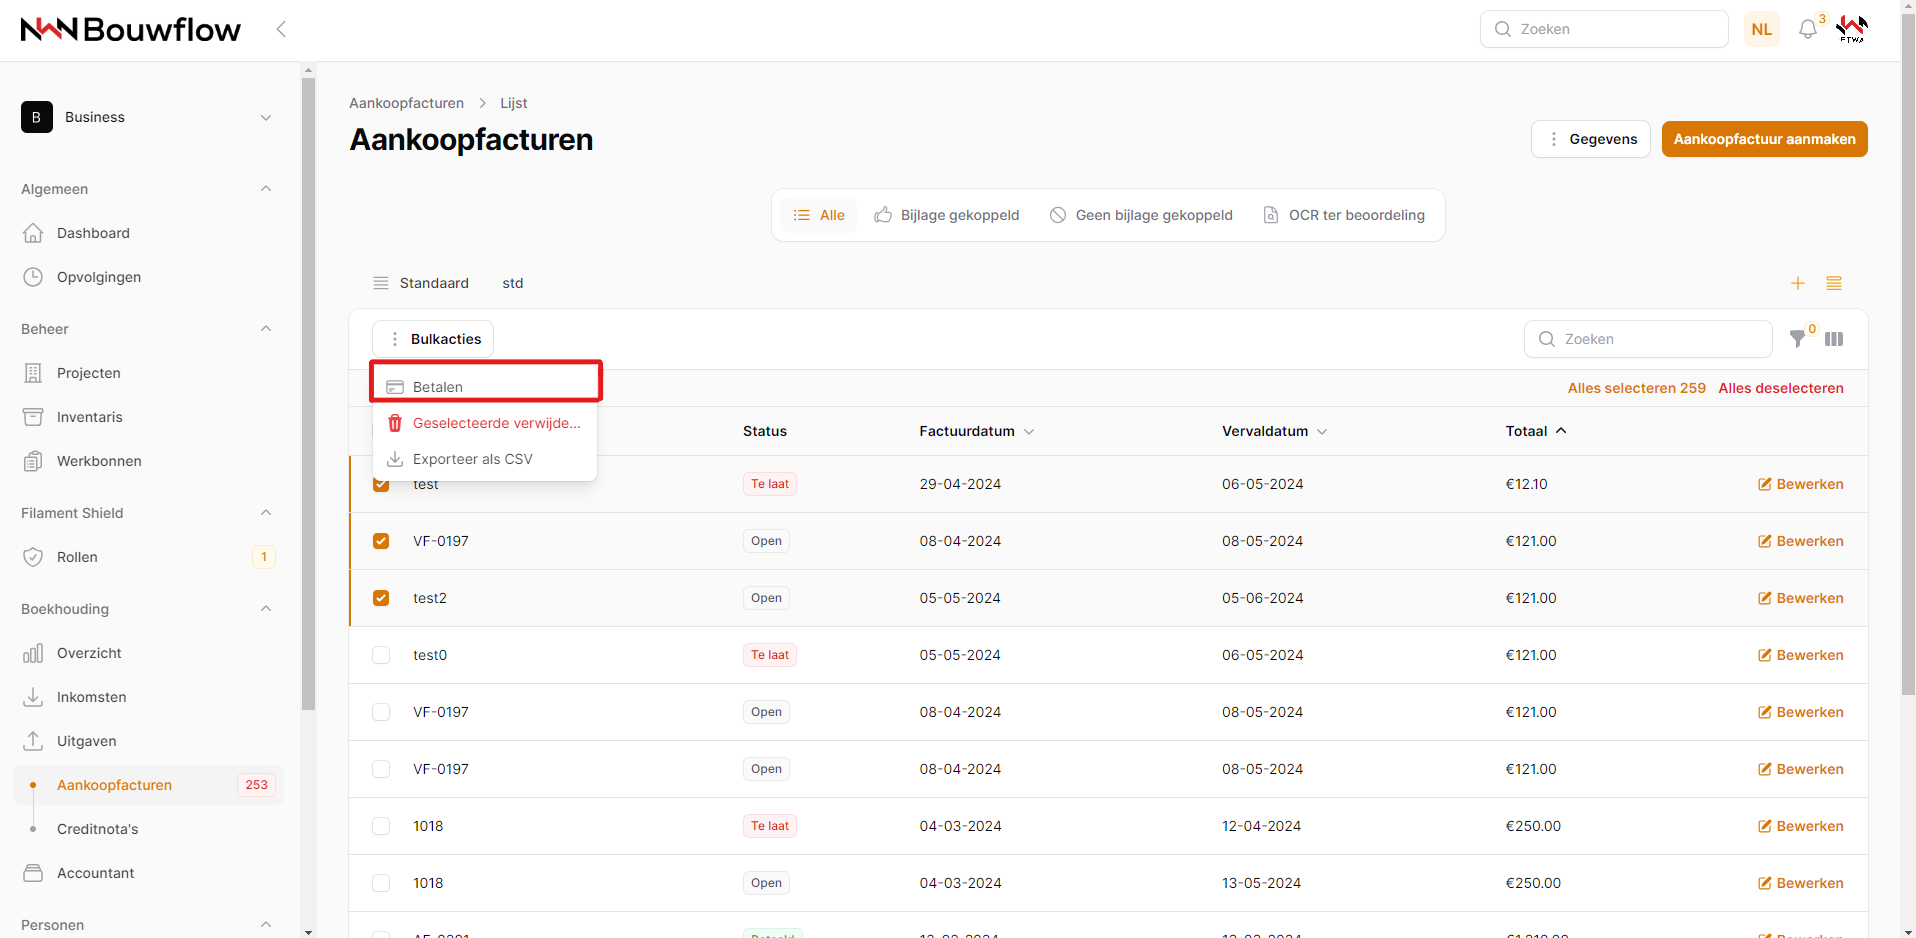Click the sidebar vertical scrollbar
Viewport: 1916px width, 938px height.
tap(308, 400)
